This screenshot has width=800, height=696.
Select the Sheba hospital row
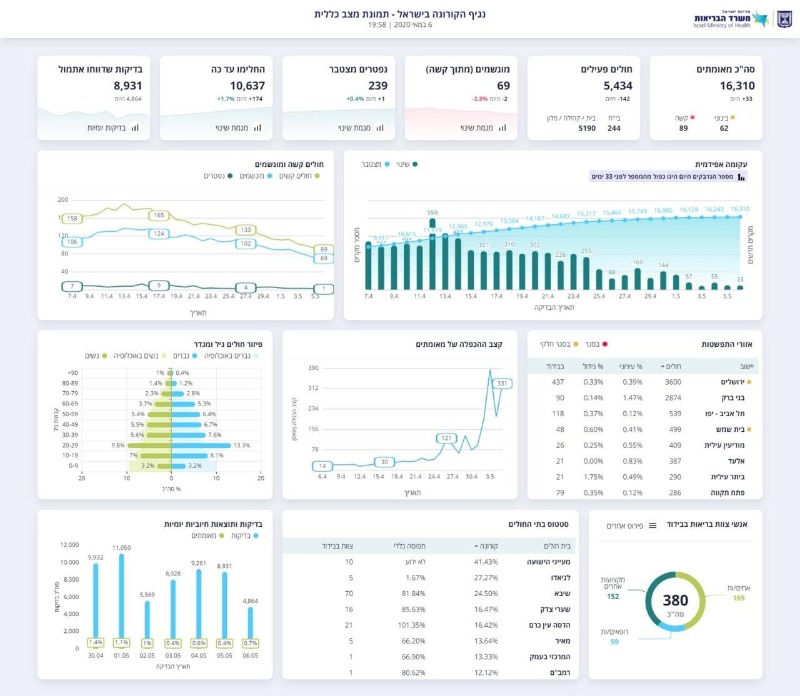coord(429,593)
